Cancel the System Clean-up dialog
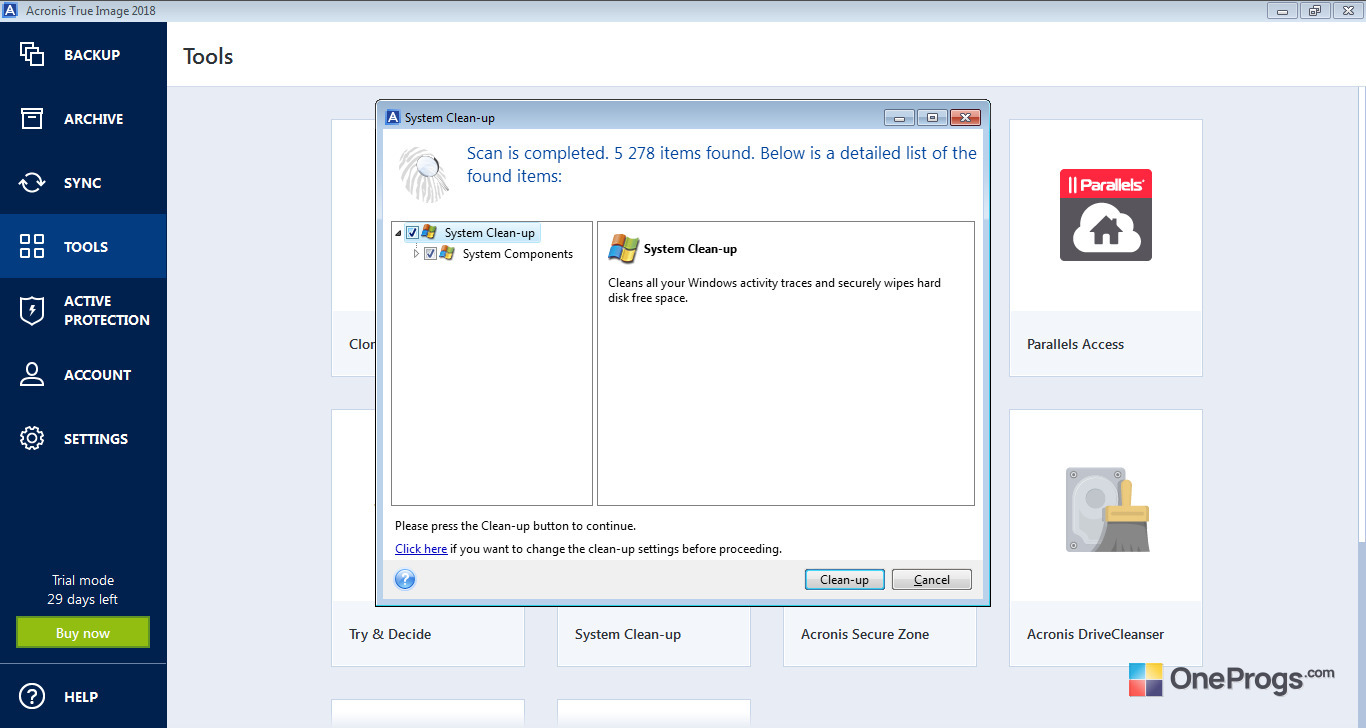The width and height of the screenshot is (1366, 728). [x=932, y=580]
